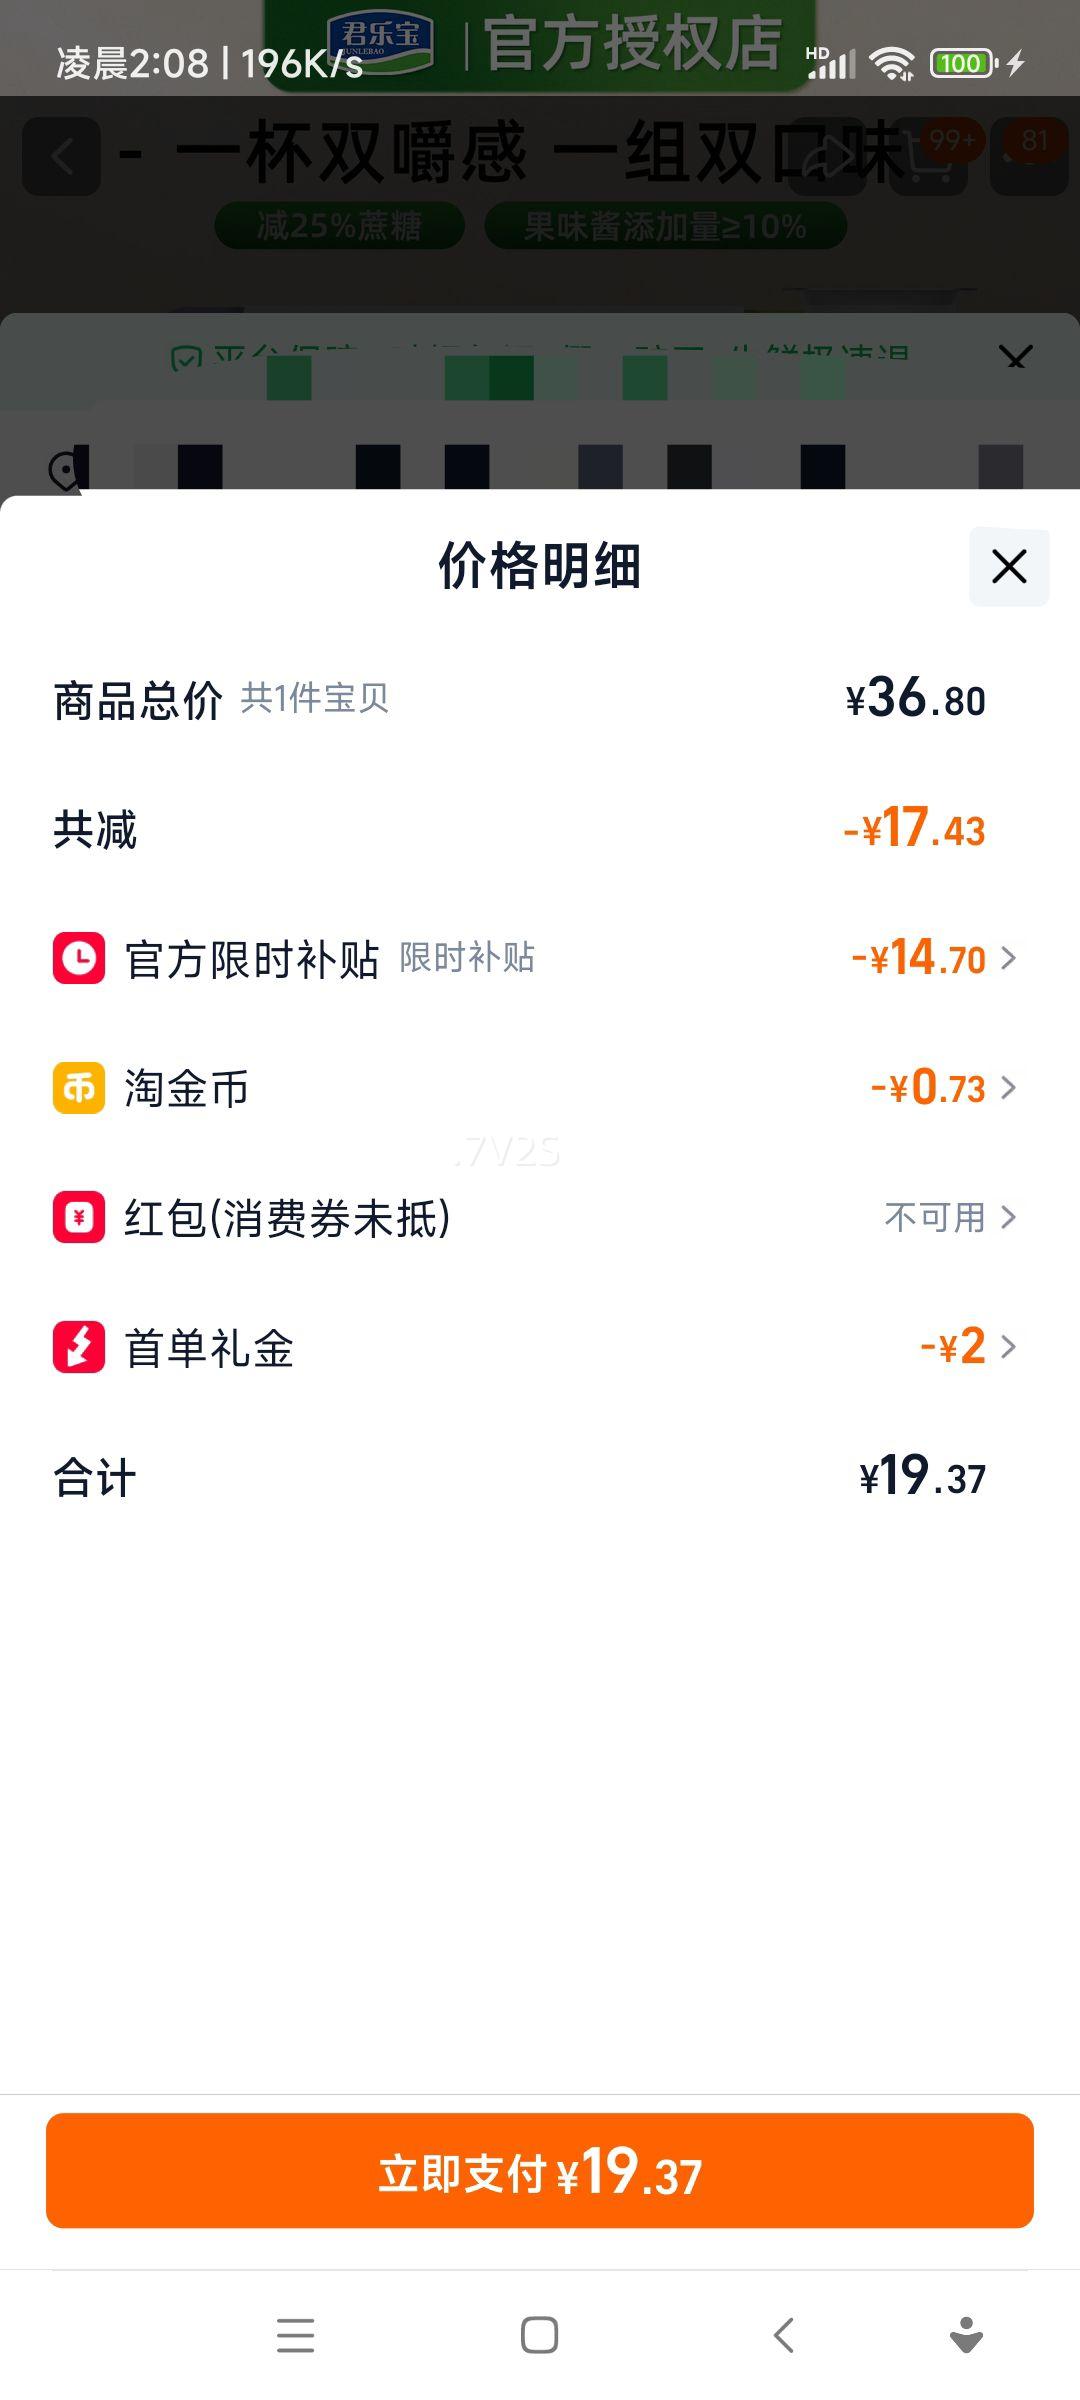Image resolution: width=1080 pixels, height=2400 pixels.
Task: Tap the red envelope 红包 icon
Action: coord(79,1217)
